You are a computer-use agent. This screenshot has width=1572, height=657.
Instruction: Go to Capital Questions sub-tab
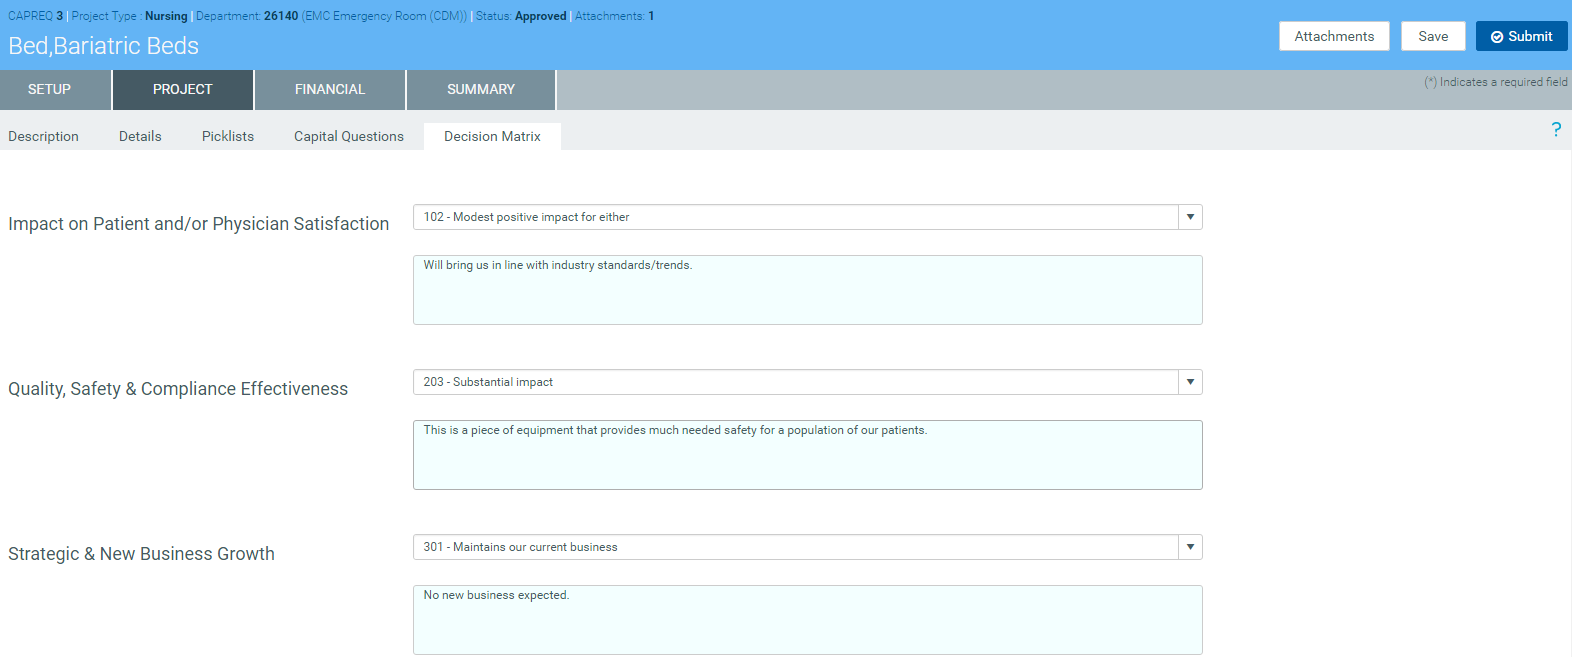click(349, 137)
